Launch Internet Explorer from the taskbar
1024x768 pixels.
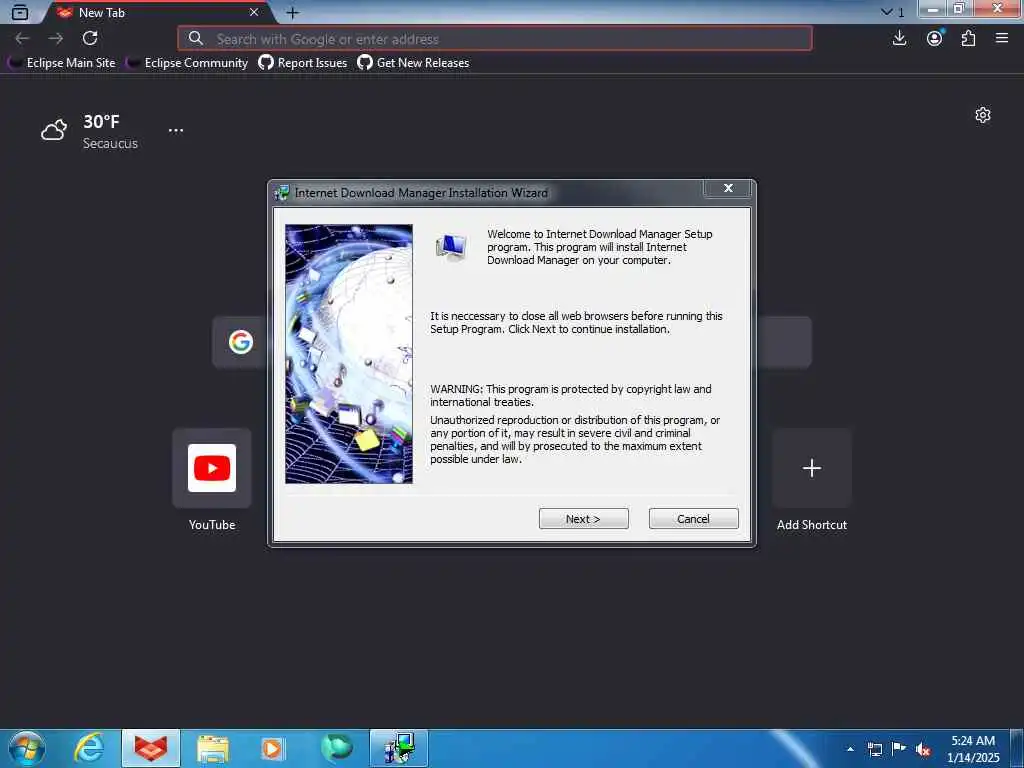pyautogui.click(x=89, y=748)
